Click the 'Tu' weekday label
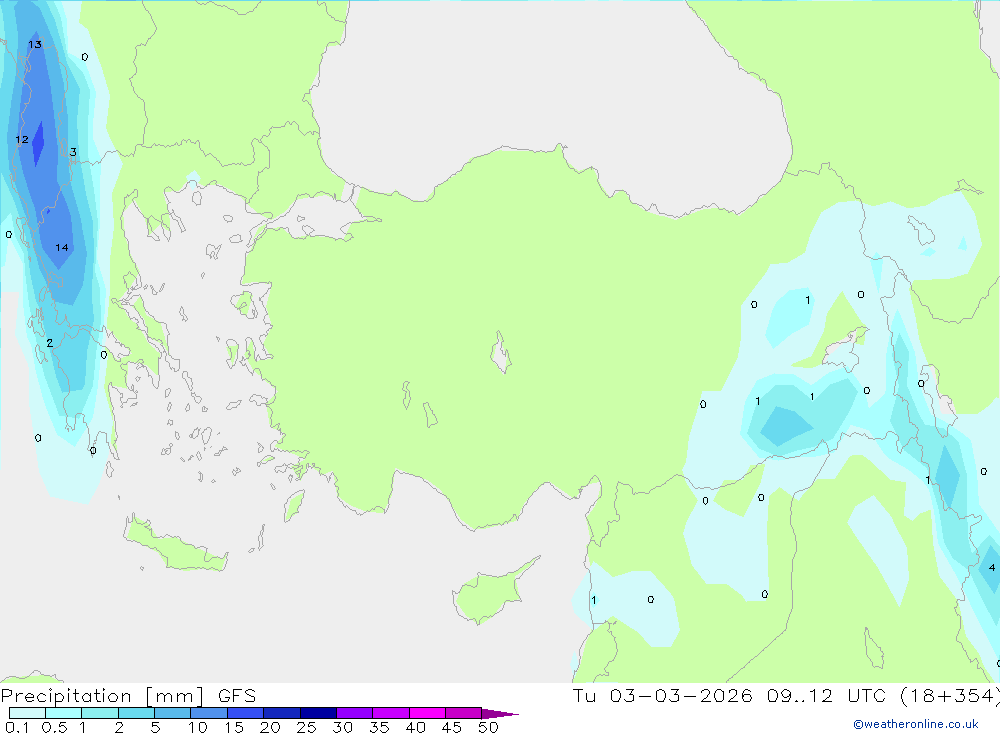Screen dimensions: 1000x733 coord(584,695)
